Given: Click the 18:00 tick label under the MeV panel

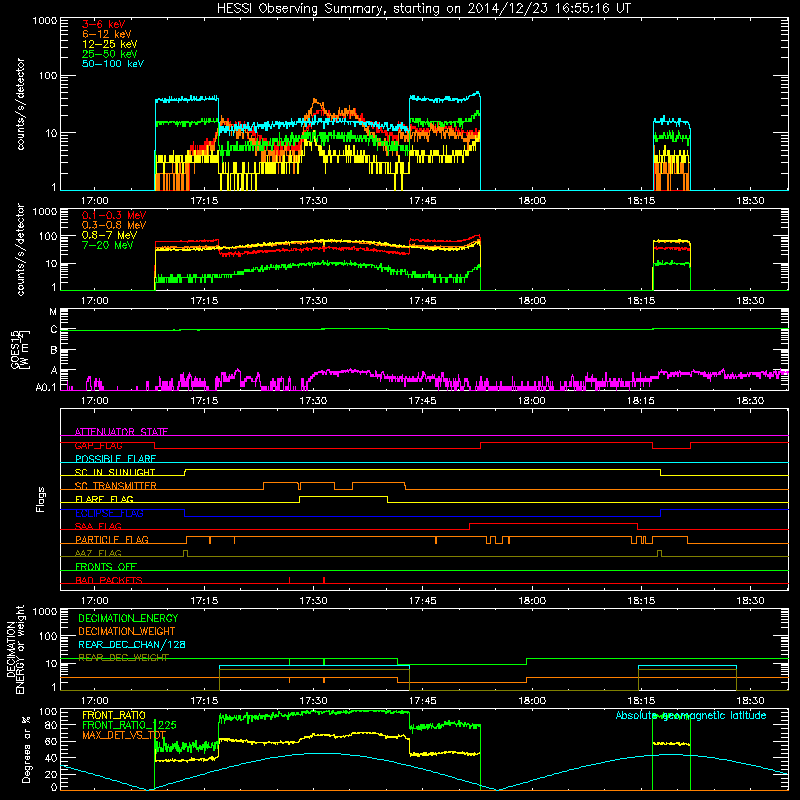Looking at the screenshot, I should 532,301.
